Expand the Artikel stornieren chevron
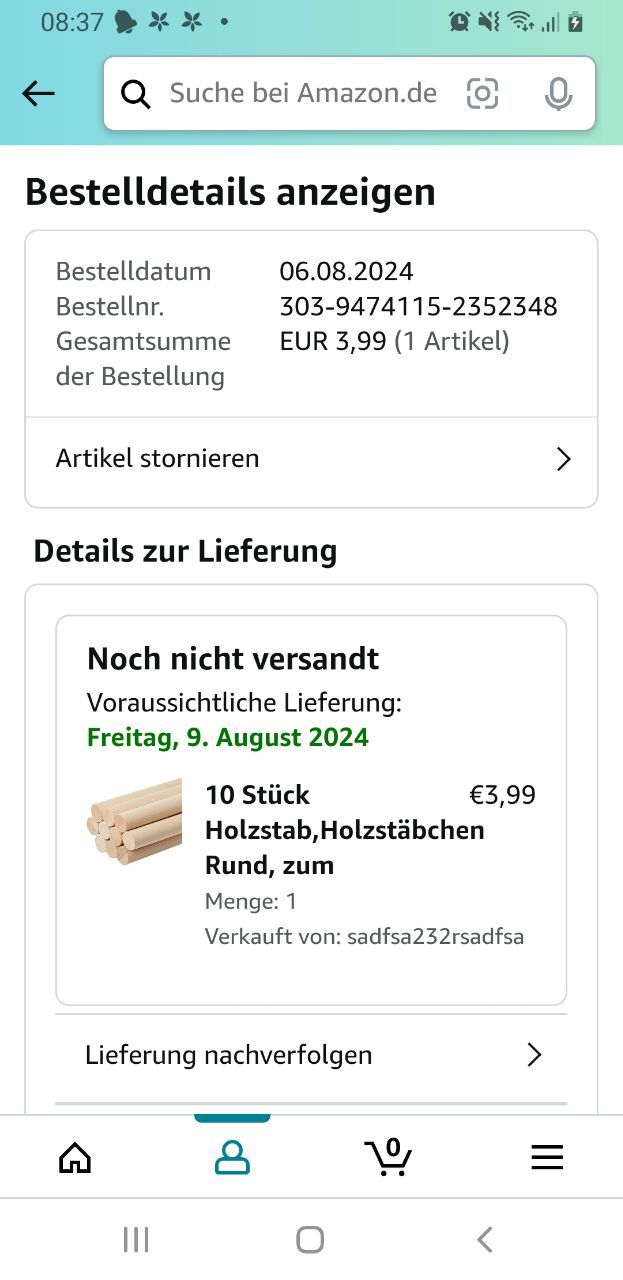The width and height of the screenshot is (623, 1280). click(563, 459)
